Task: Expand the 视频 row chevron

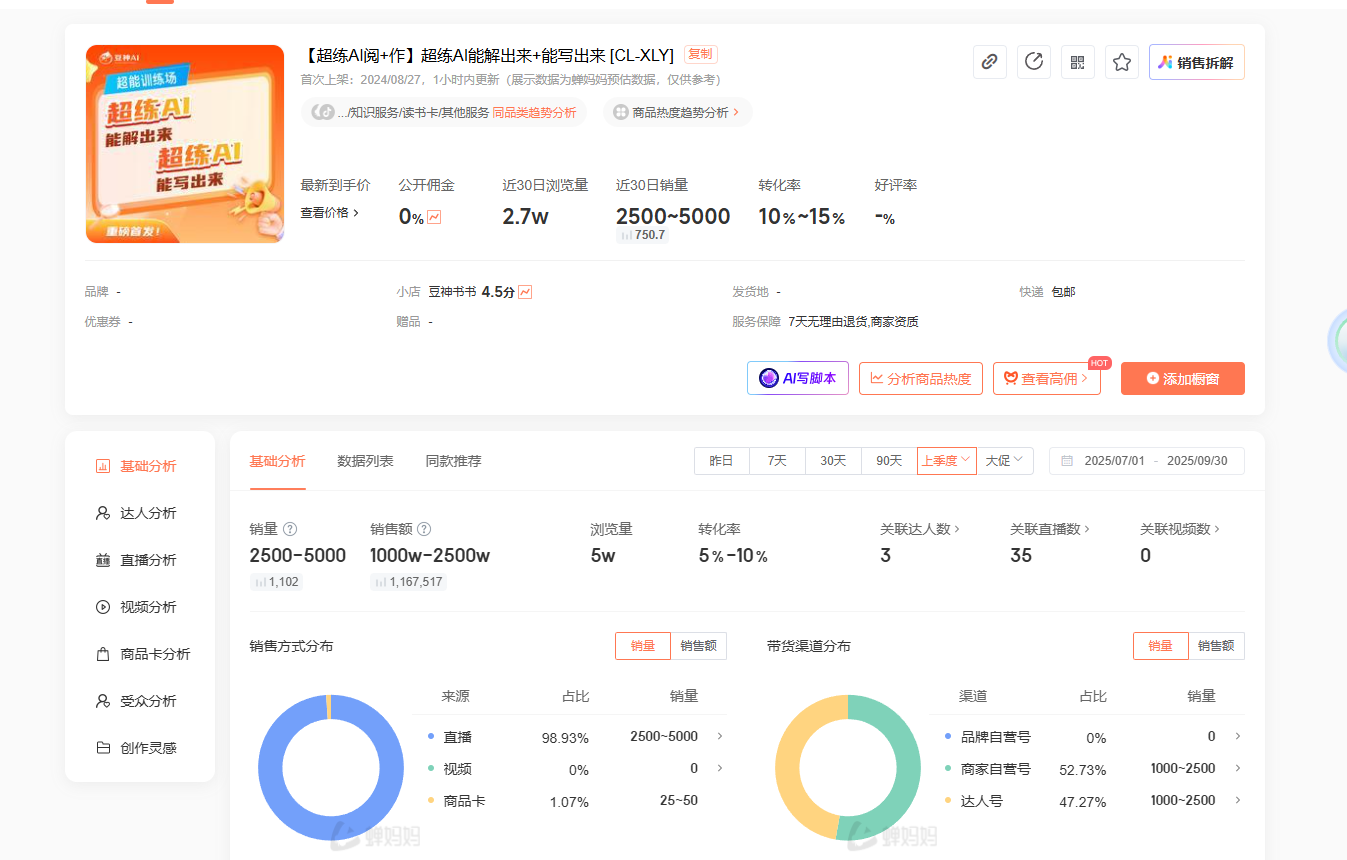Action: [x=720, y=768]
